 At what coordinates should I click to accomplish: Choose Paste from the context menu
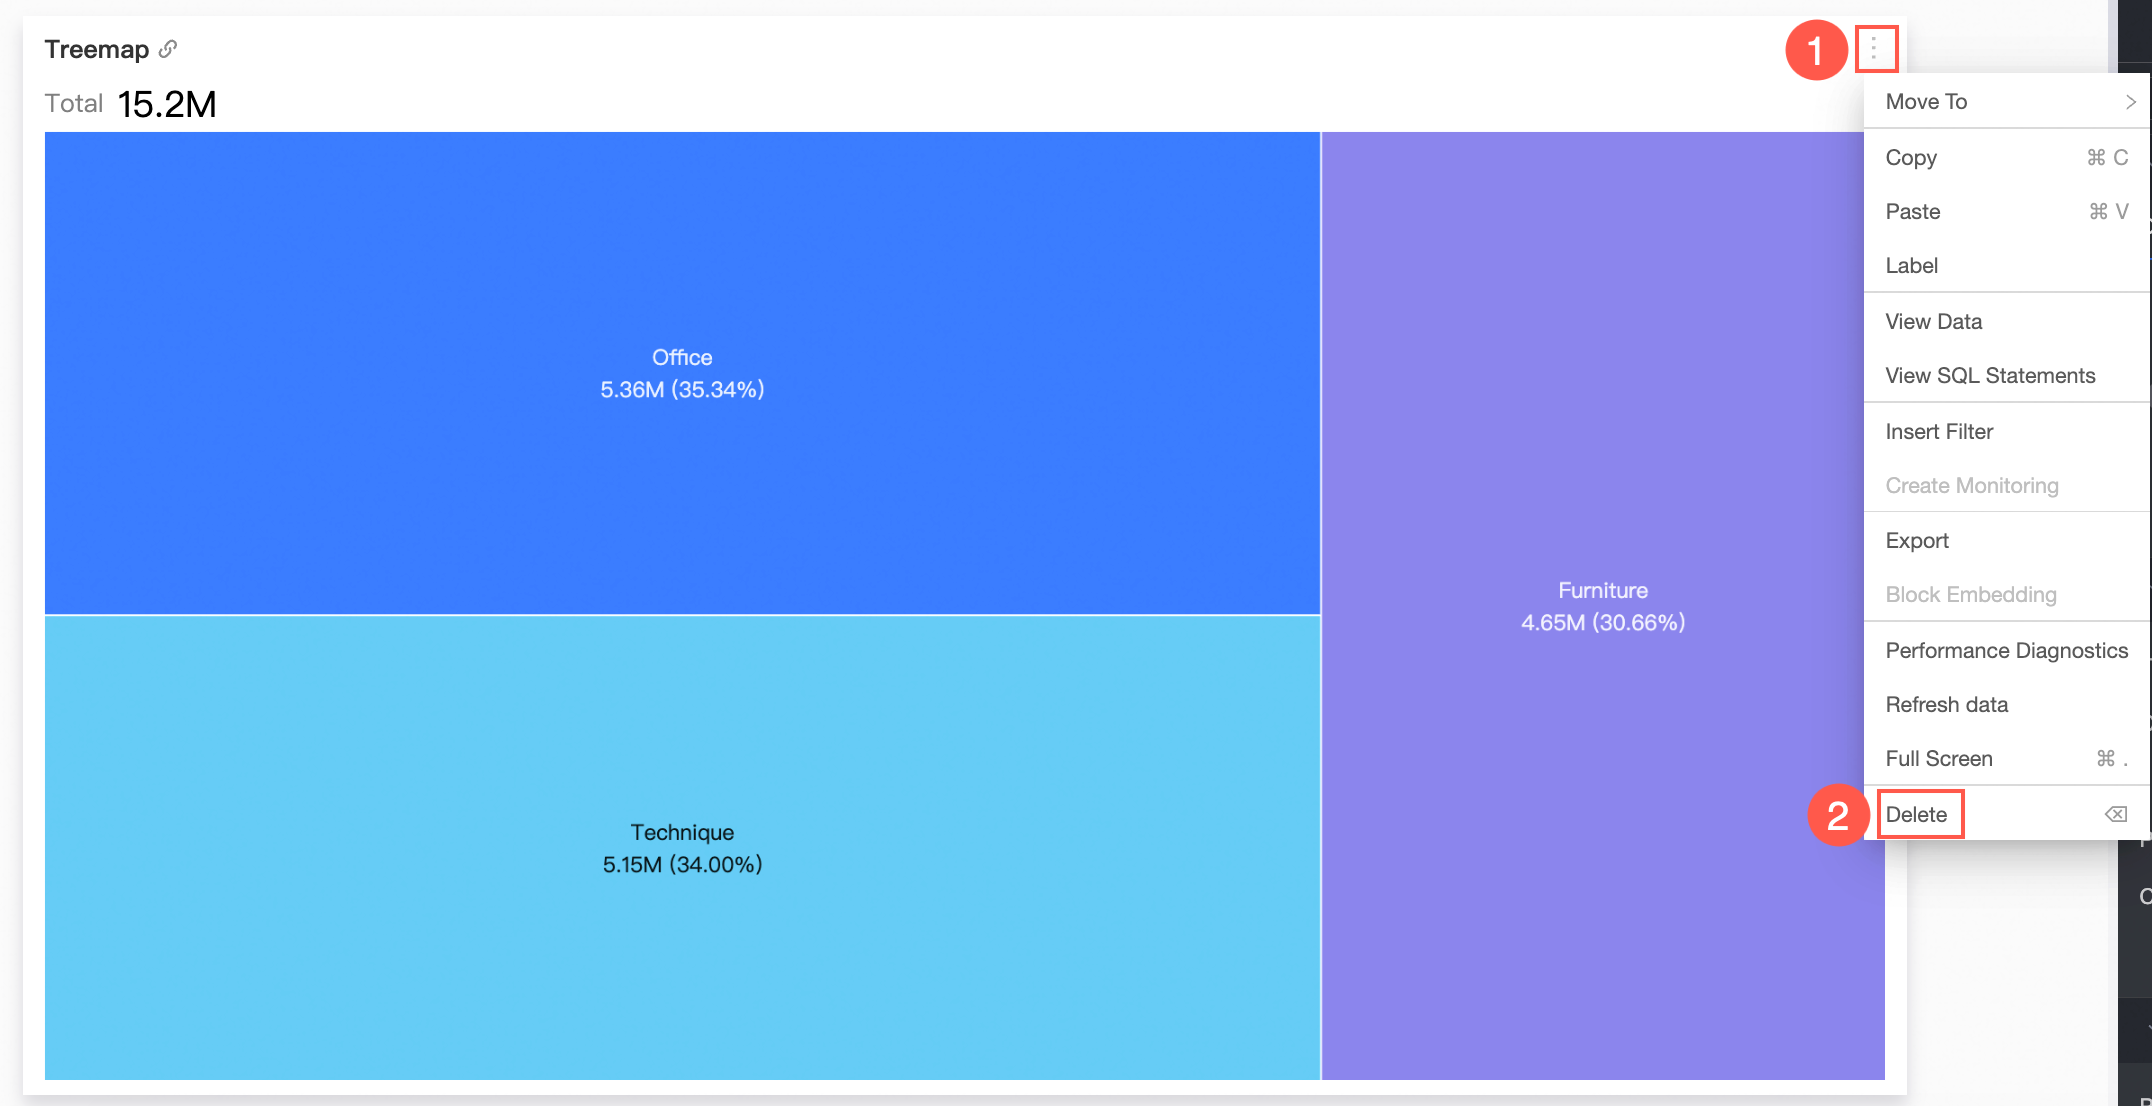click(1912, 212)
